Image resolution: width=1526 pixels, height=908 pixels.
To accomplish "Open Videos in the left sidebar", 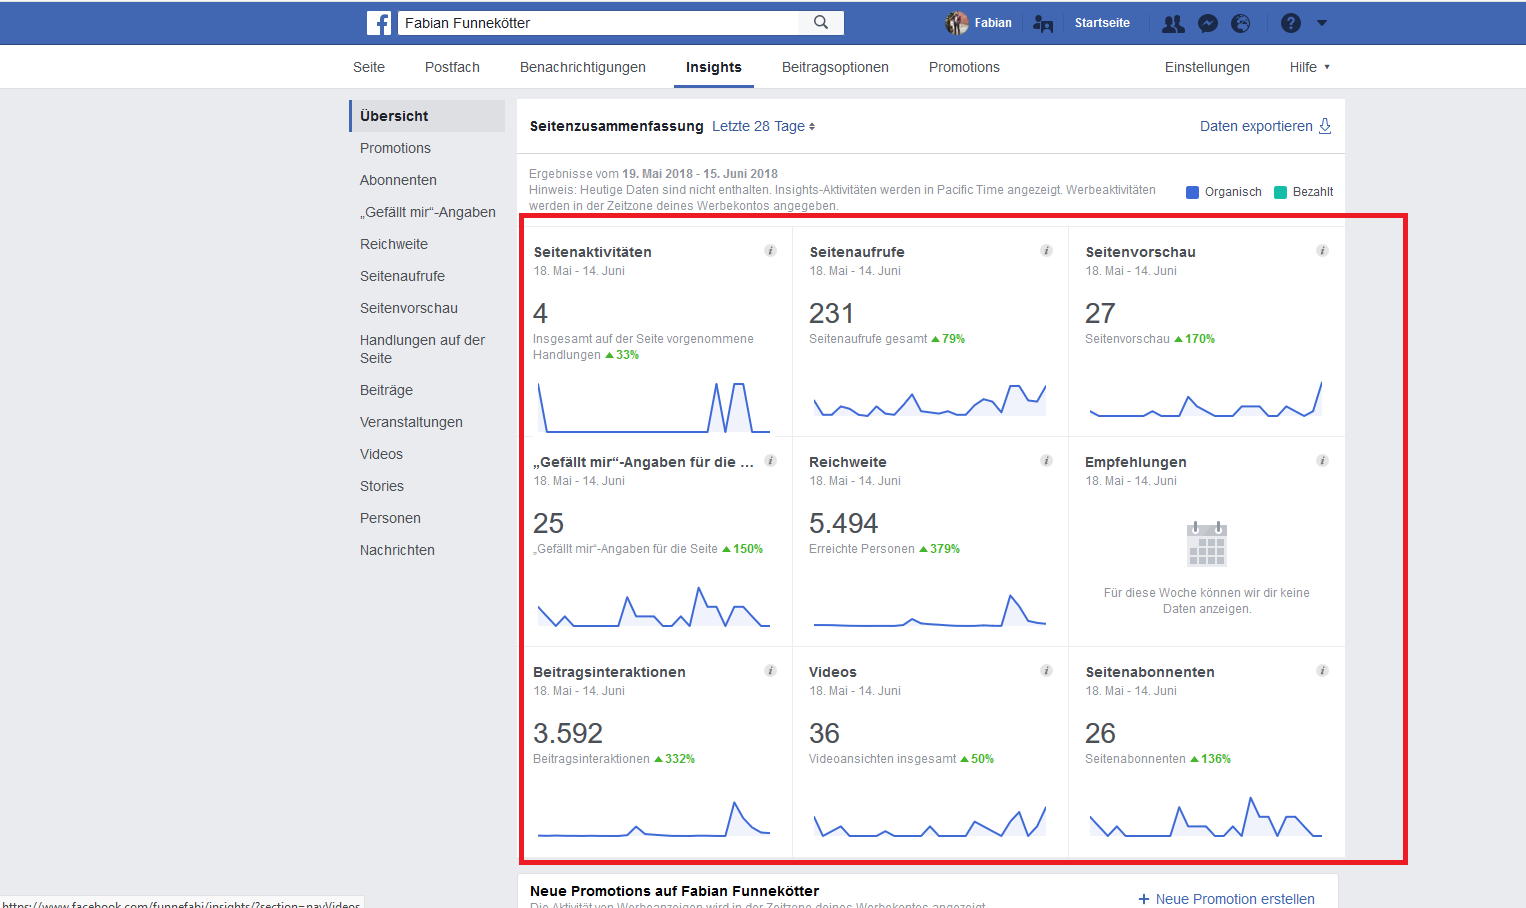I will pos(381,454).
